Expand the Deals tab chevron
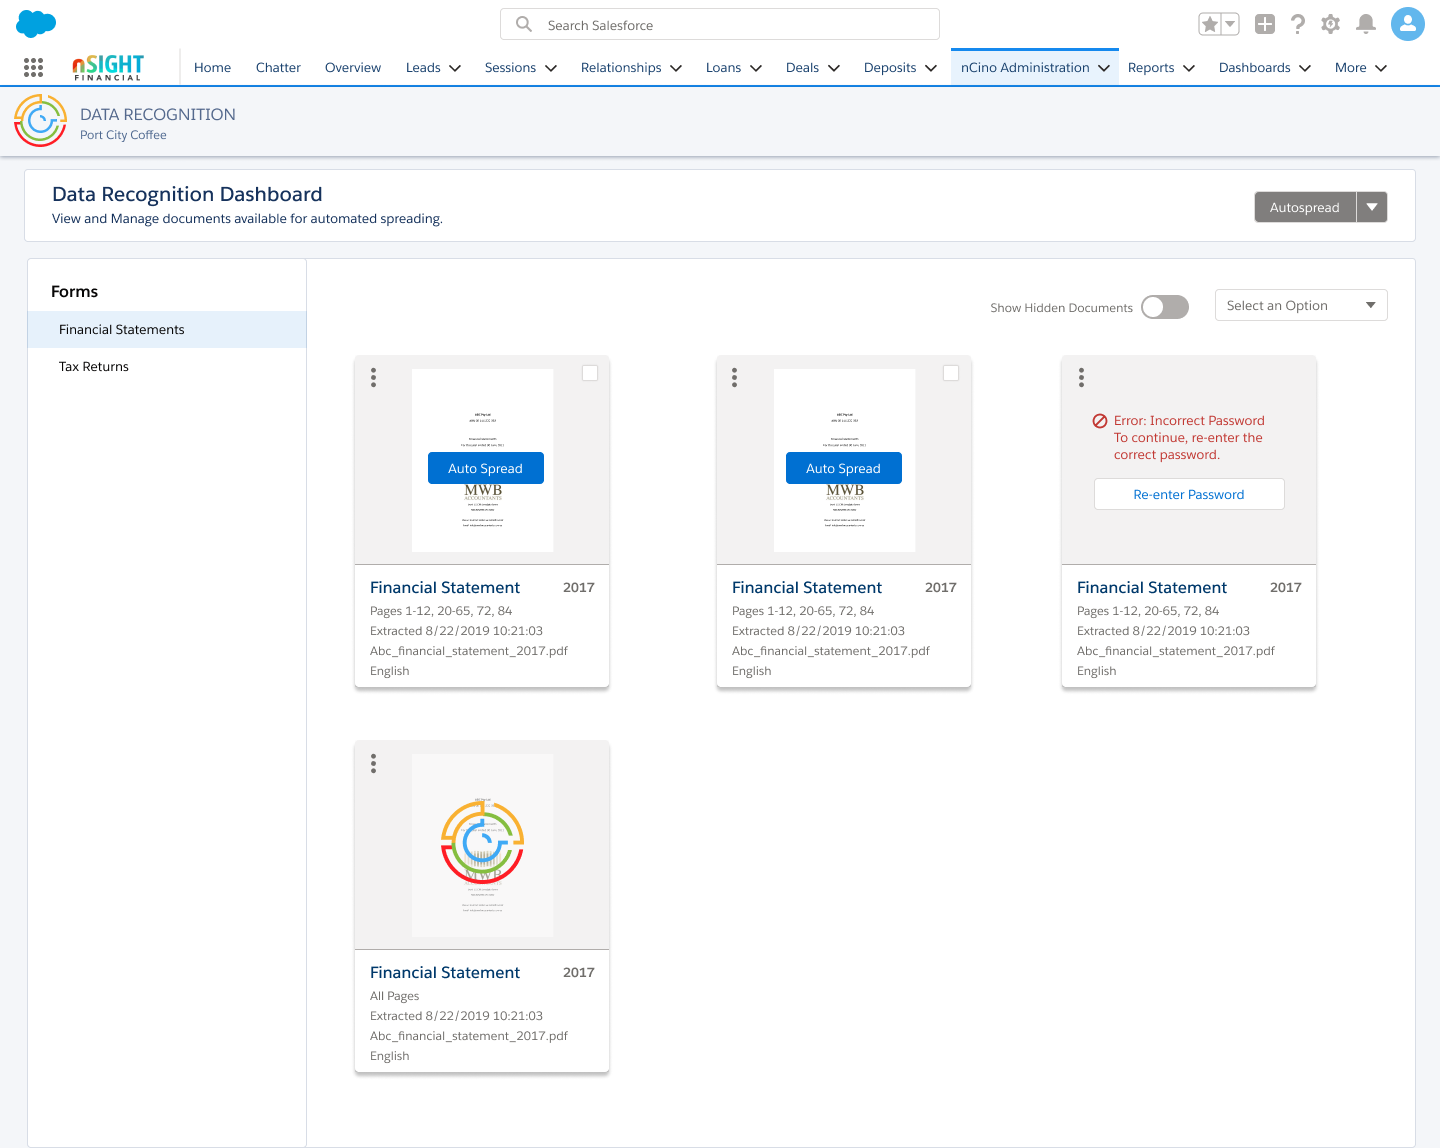Screen dimensions: 1440x1148 pos(834,68)
